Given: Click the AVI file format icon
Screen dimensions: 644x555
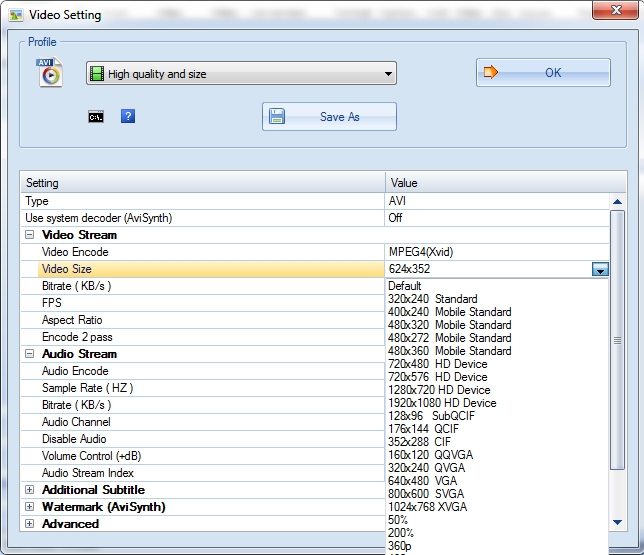Looking at the screenshot, I should tap(50, 72).
